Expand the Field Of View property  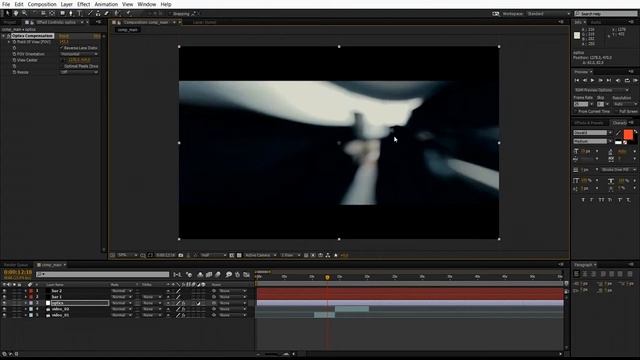tap(9, 42)
